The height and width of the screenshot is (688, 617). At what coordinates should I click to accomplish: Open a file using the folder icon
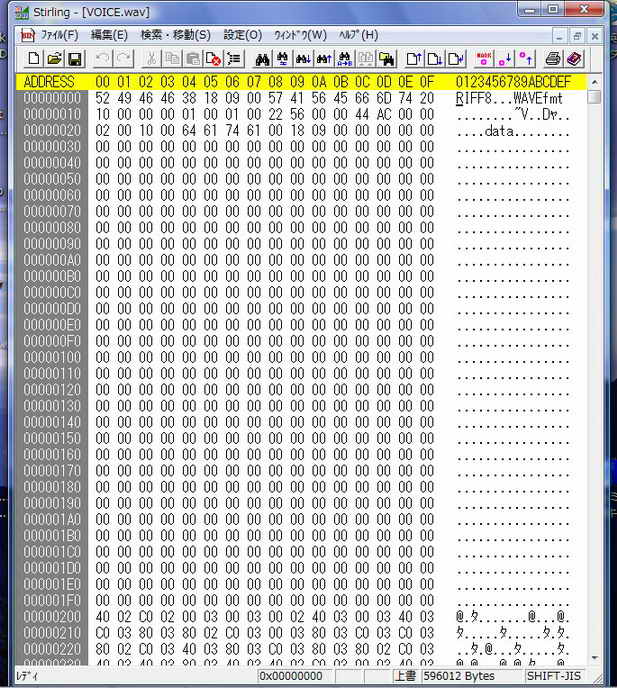click(x=55, y=59)
